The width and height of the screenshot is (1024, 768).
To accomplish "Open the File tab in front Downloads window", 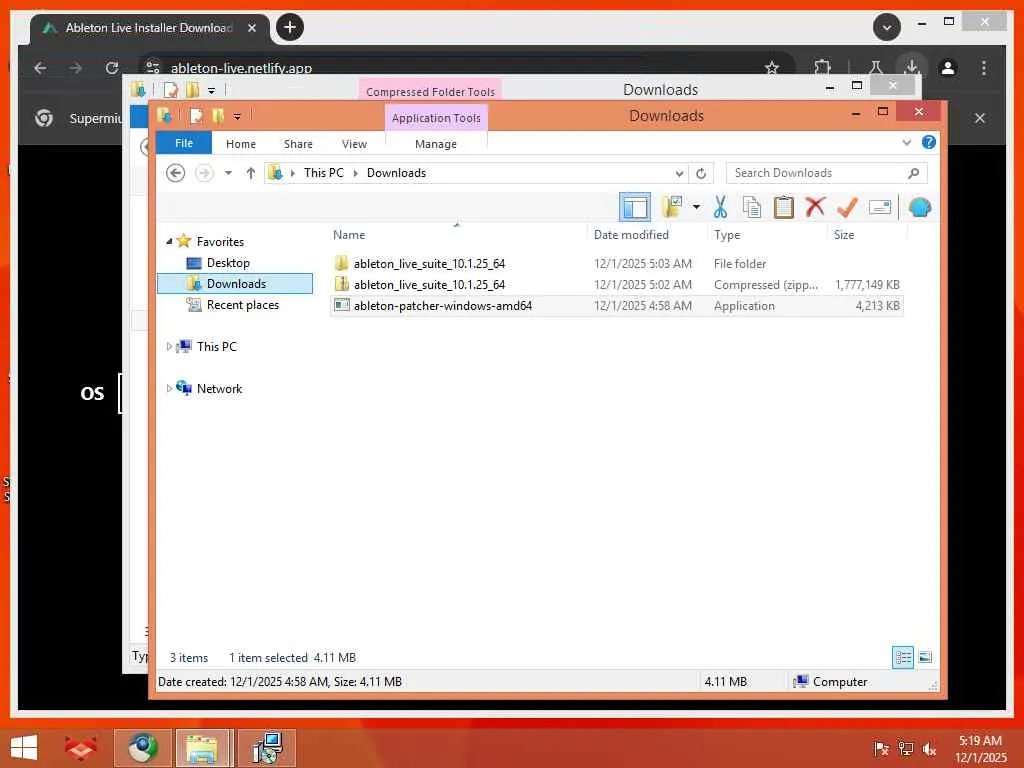I will point(184,143).
